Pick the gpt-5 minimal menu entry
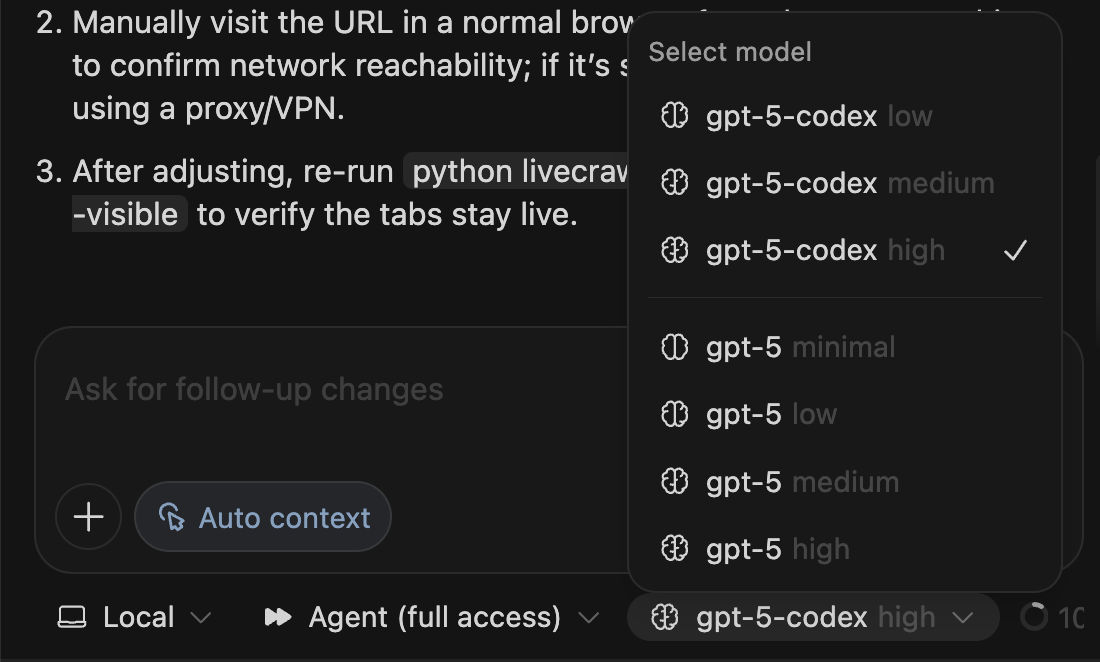This screenshot has width=1100, height=662. [800, 347]
